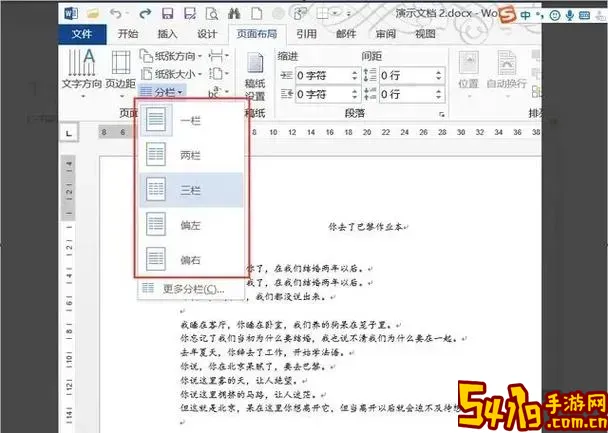Viewport: 608px width, 433px height.
Task: Click the table grid icon in quick access toolbar
Action: tap(323, 14)
